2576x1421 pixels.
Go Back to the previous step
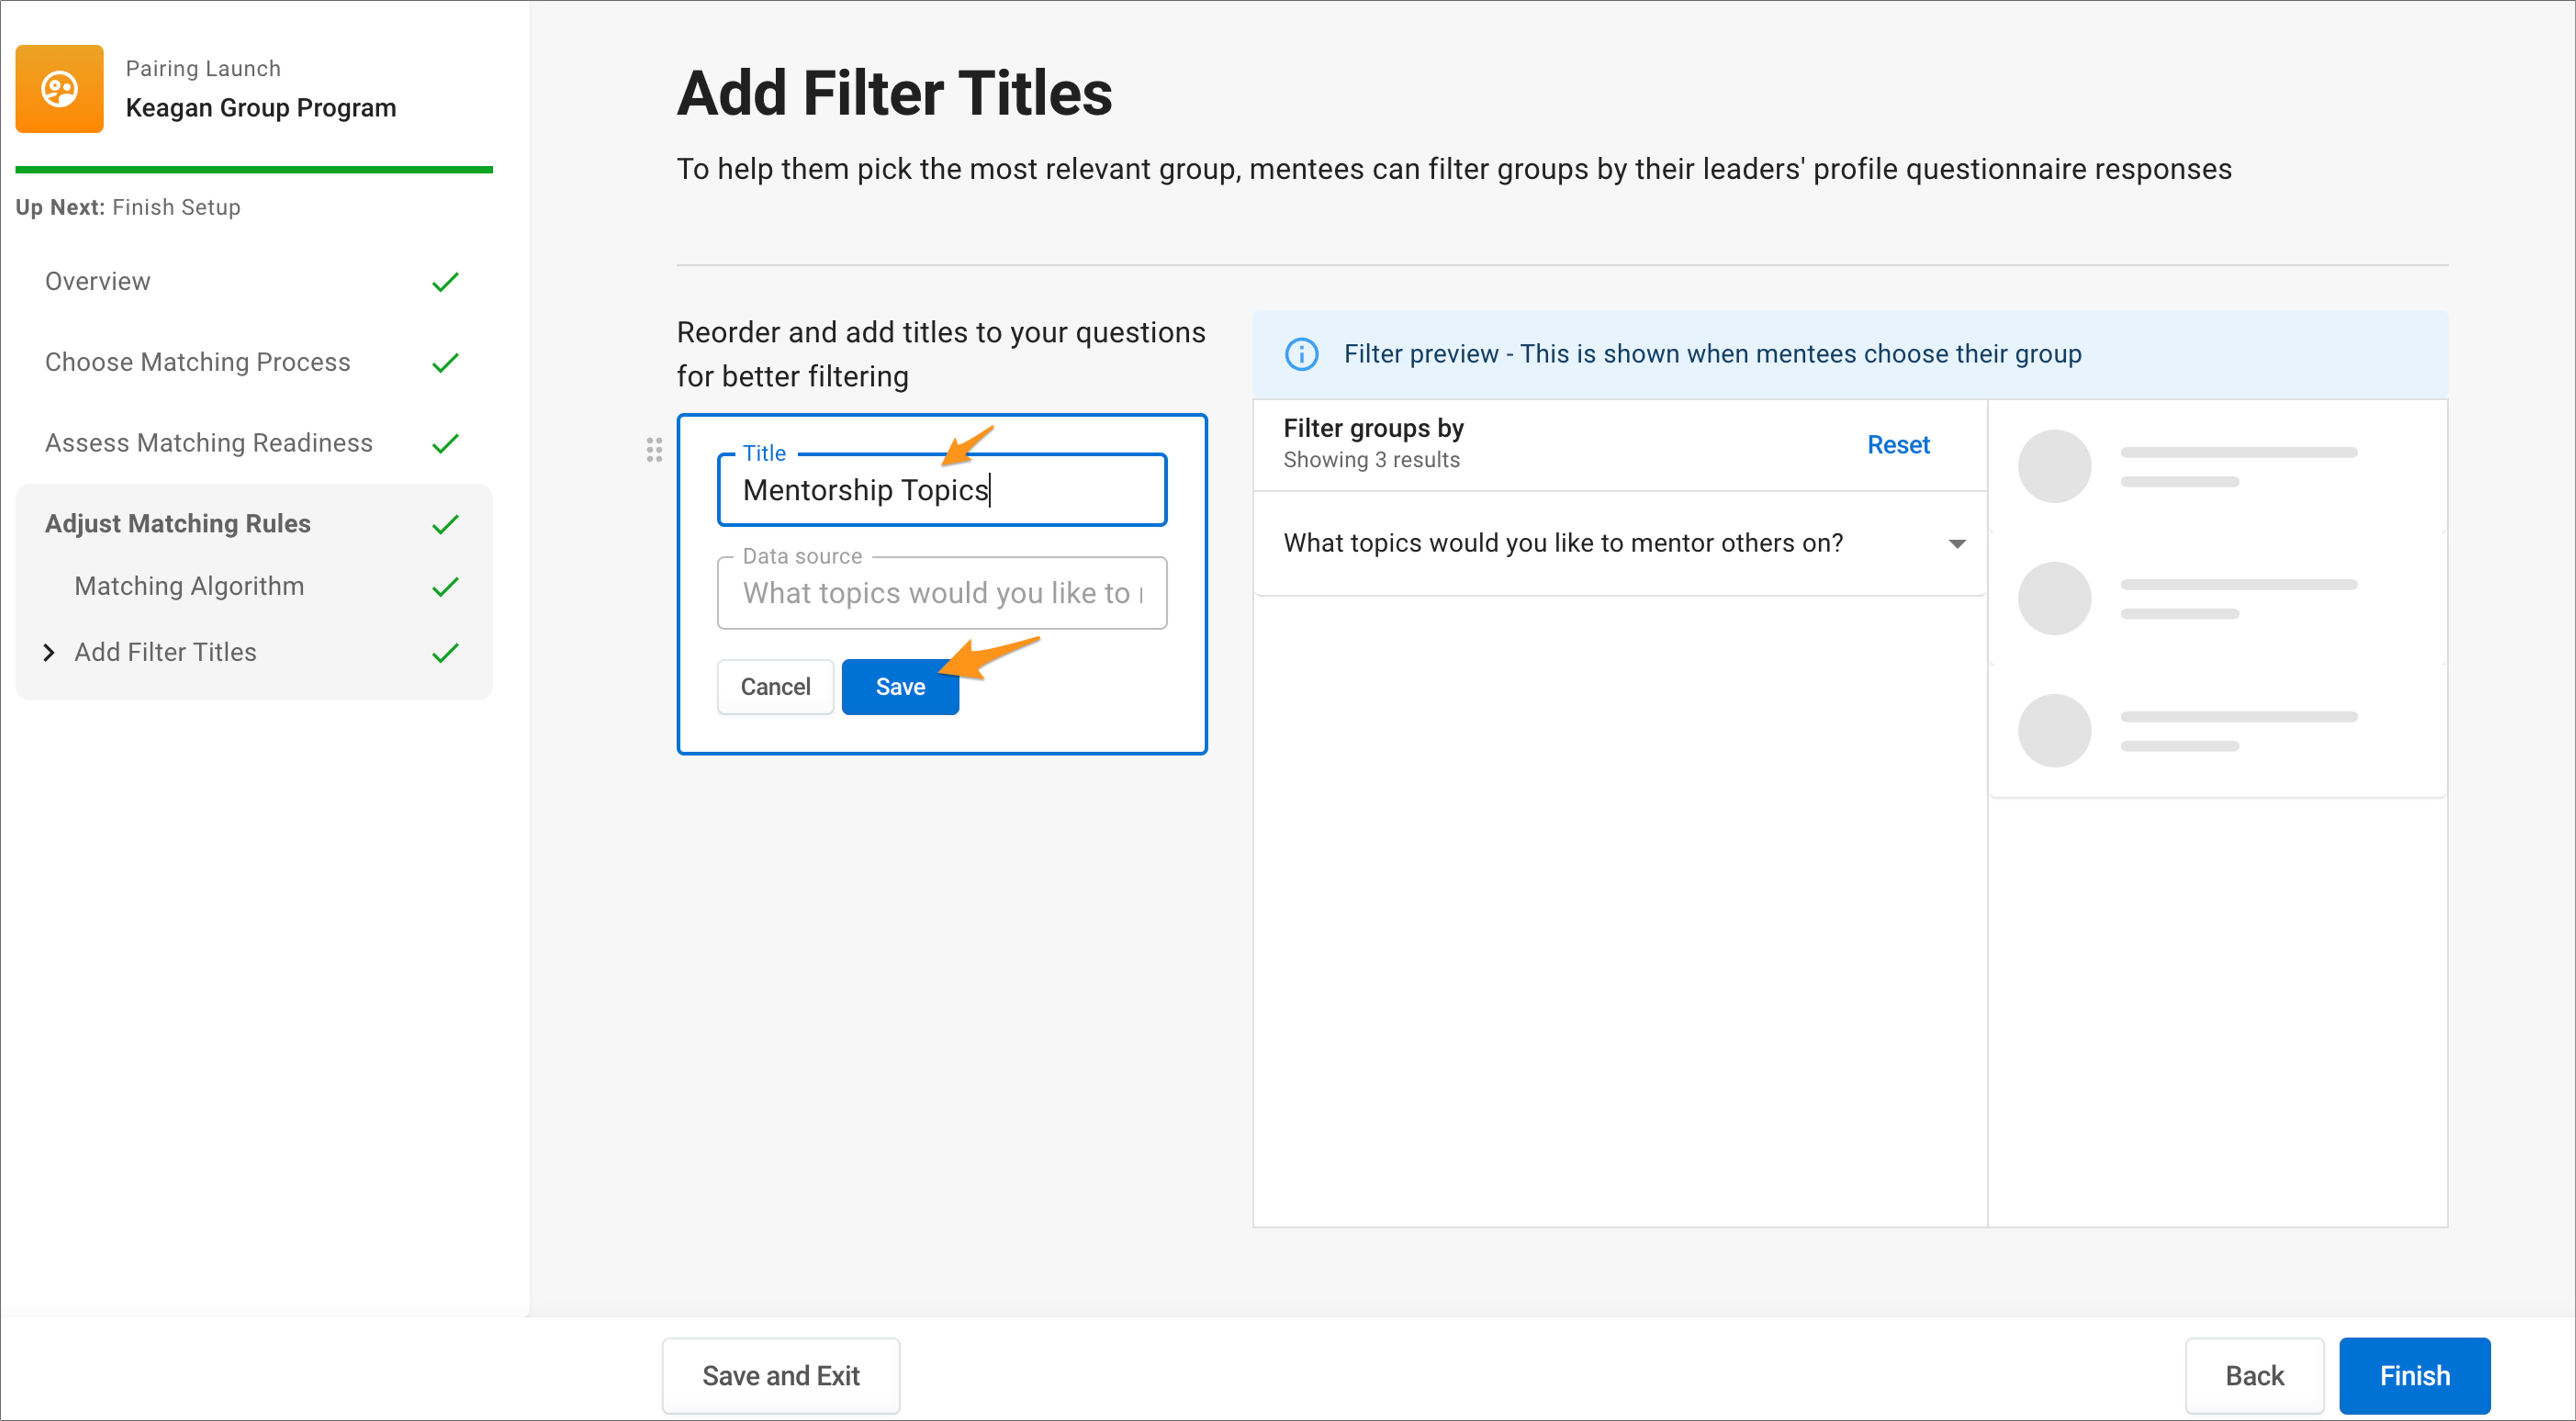point(2254,1376)
